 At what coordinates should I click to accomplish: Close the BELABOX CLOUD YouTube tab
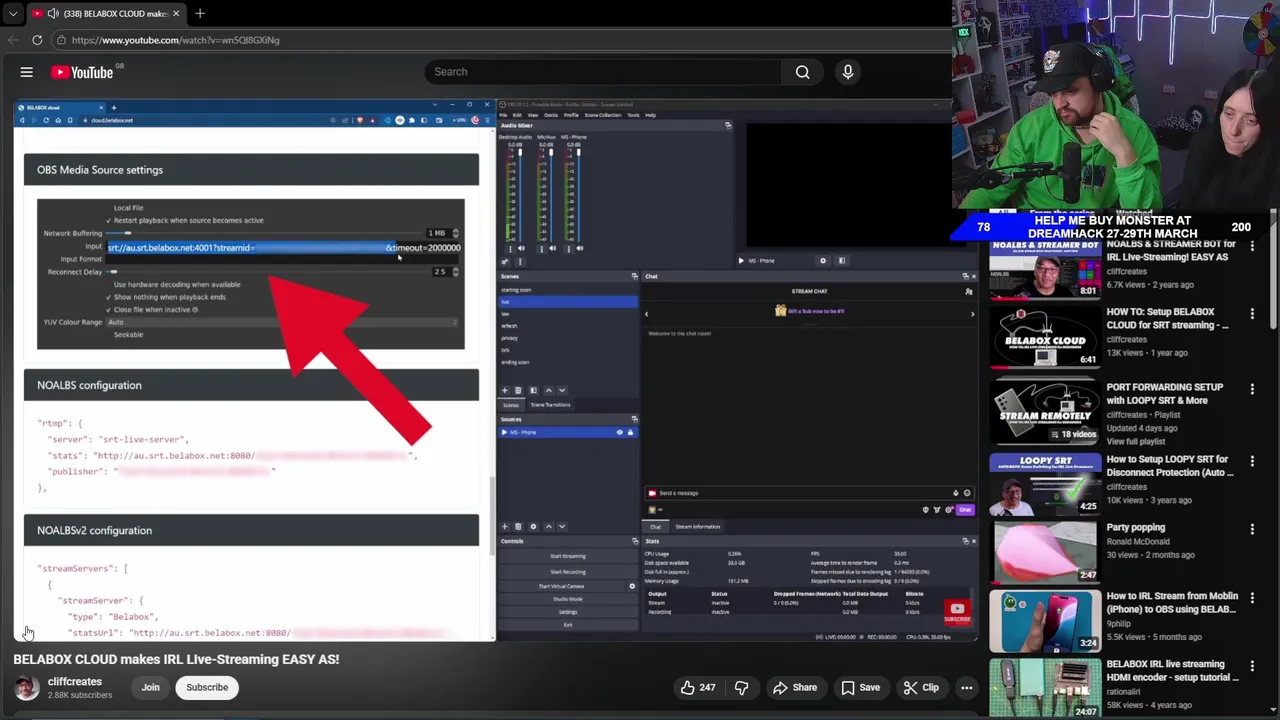pos(176,13)
